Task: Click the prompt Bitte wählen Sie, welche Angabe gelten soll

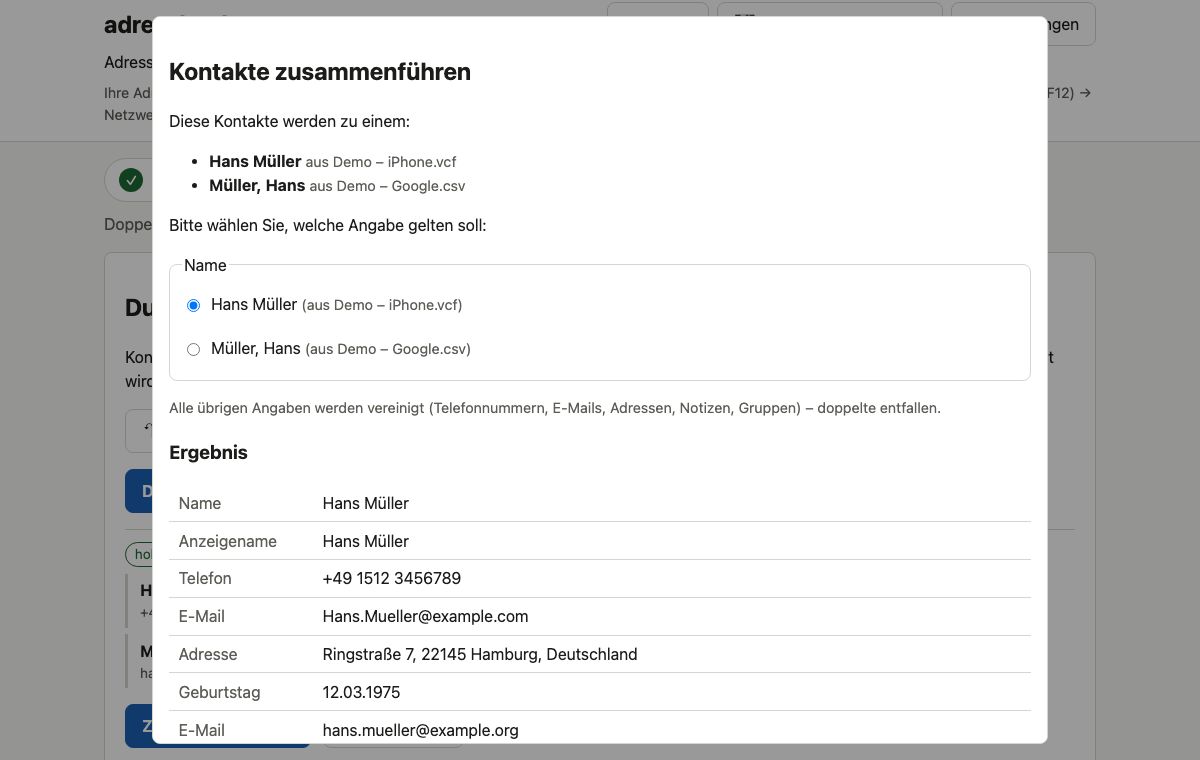Action: point(328,226)
